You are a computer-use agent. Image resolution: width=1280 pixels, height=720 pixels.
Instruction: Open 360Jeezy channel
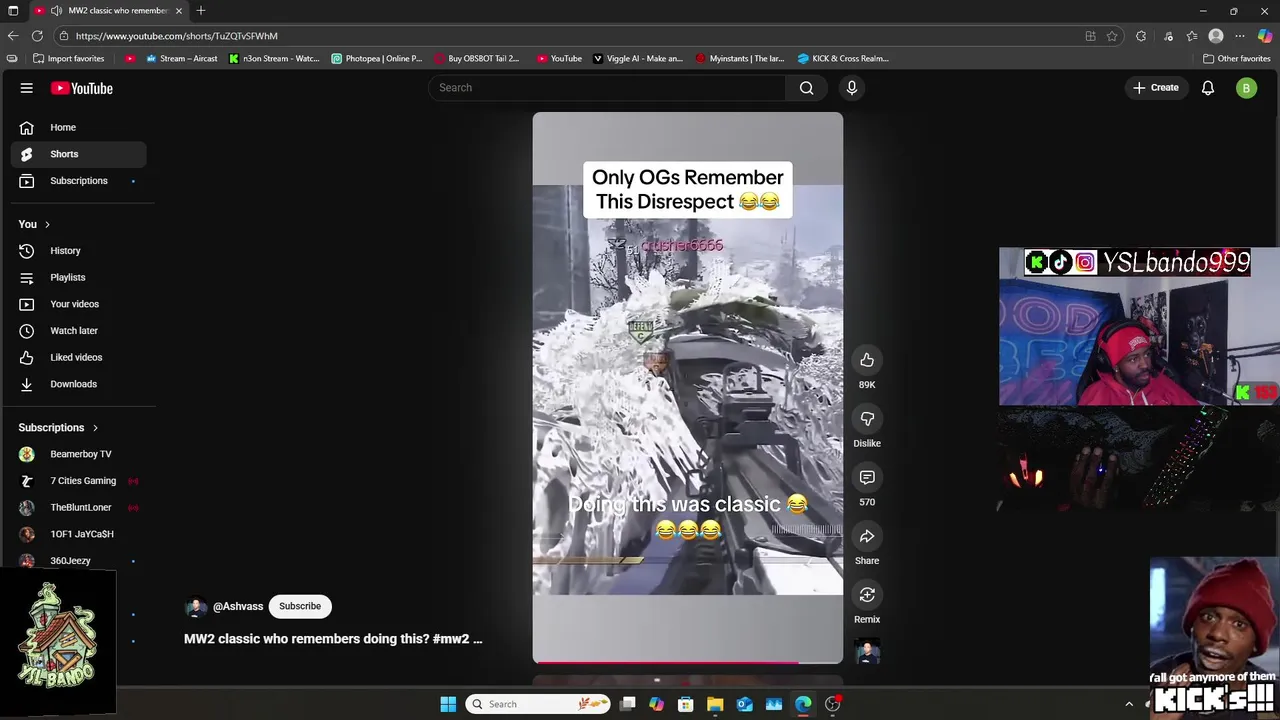pyautogui.click(x=78, y=561)
